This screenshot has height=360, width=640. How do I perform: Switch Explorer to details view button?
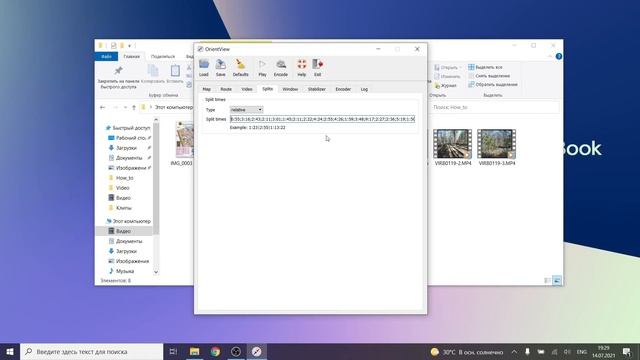point(547,280)
